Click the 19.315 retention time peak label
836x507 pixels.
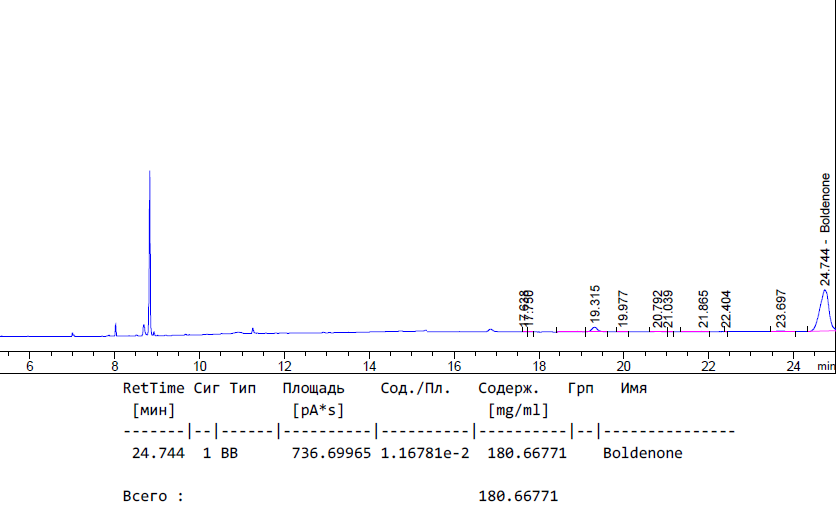[x=595, y=304]
